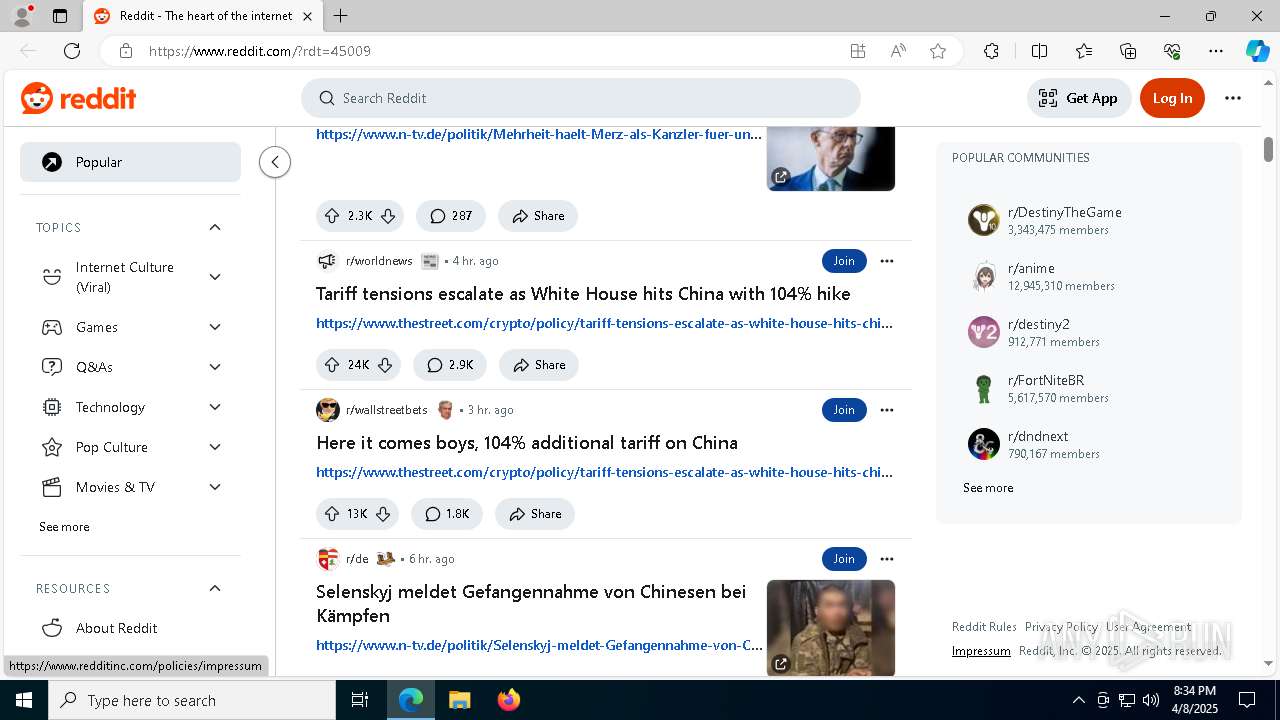Expand the Movies & TV topic

215,487
